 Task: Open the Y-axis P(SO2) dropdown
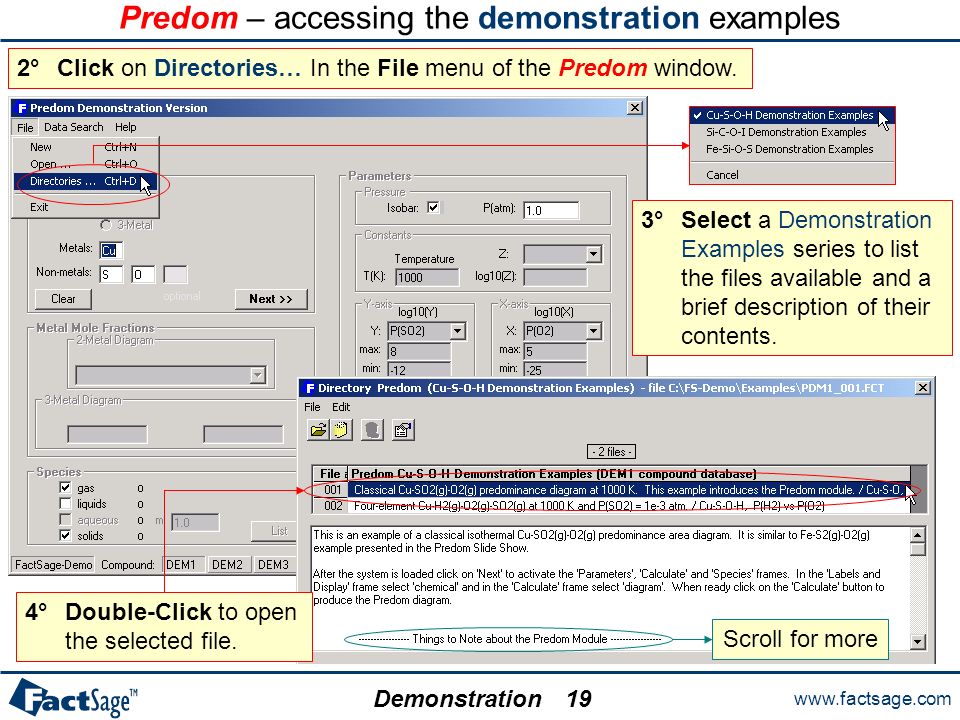(457, 331)
